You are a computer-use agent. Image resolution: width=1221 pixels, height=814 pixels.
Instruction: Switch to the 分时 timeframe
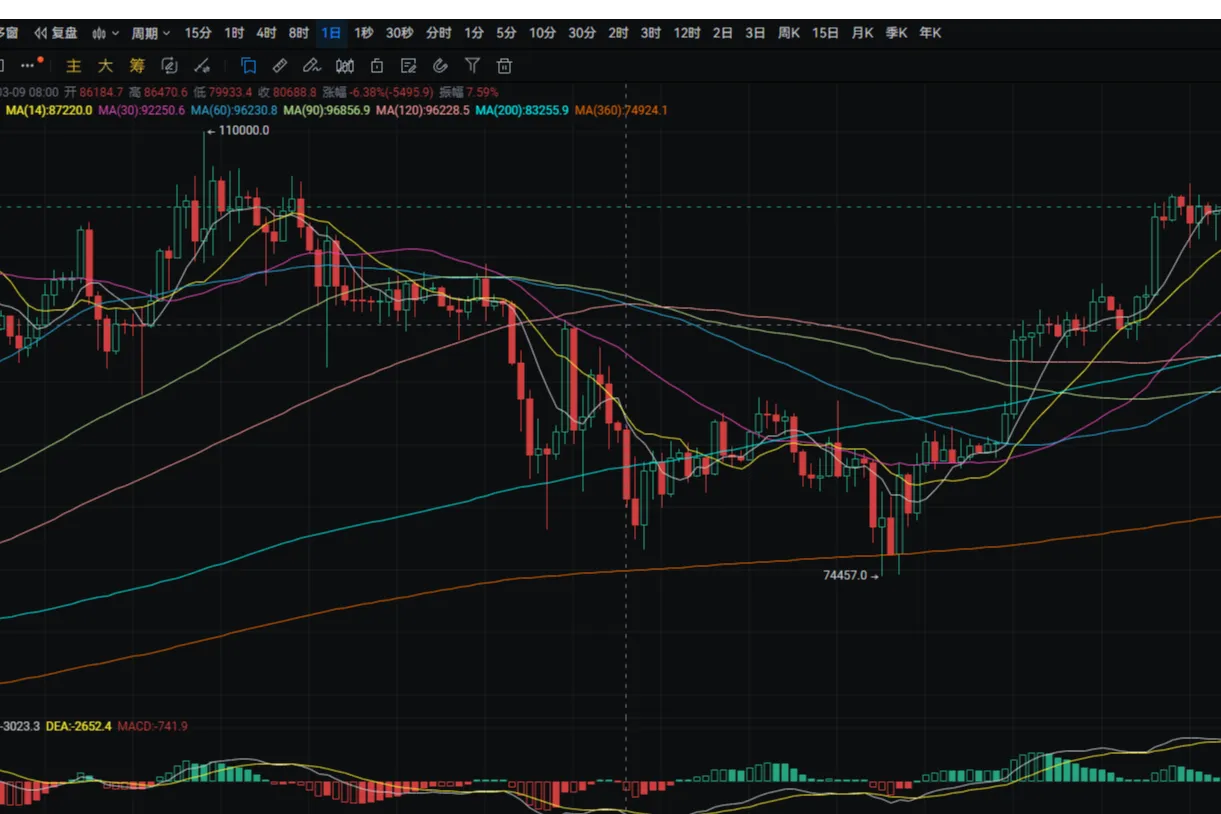tap(439, 33)
